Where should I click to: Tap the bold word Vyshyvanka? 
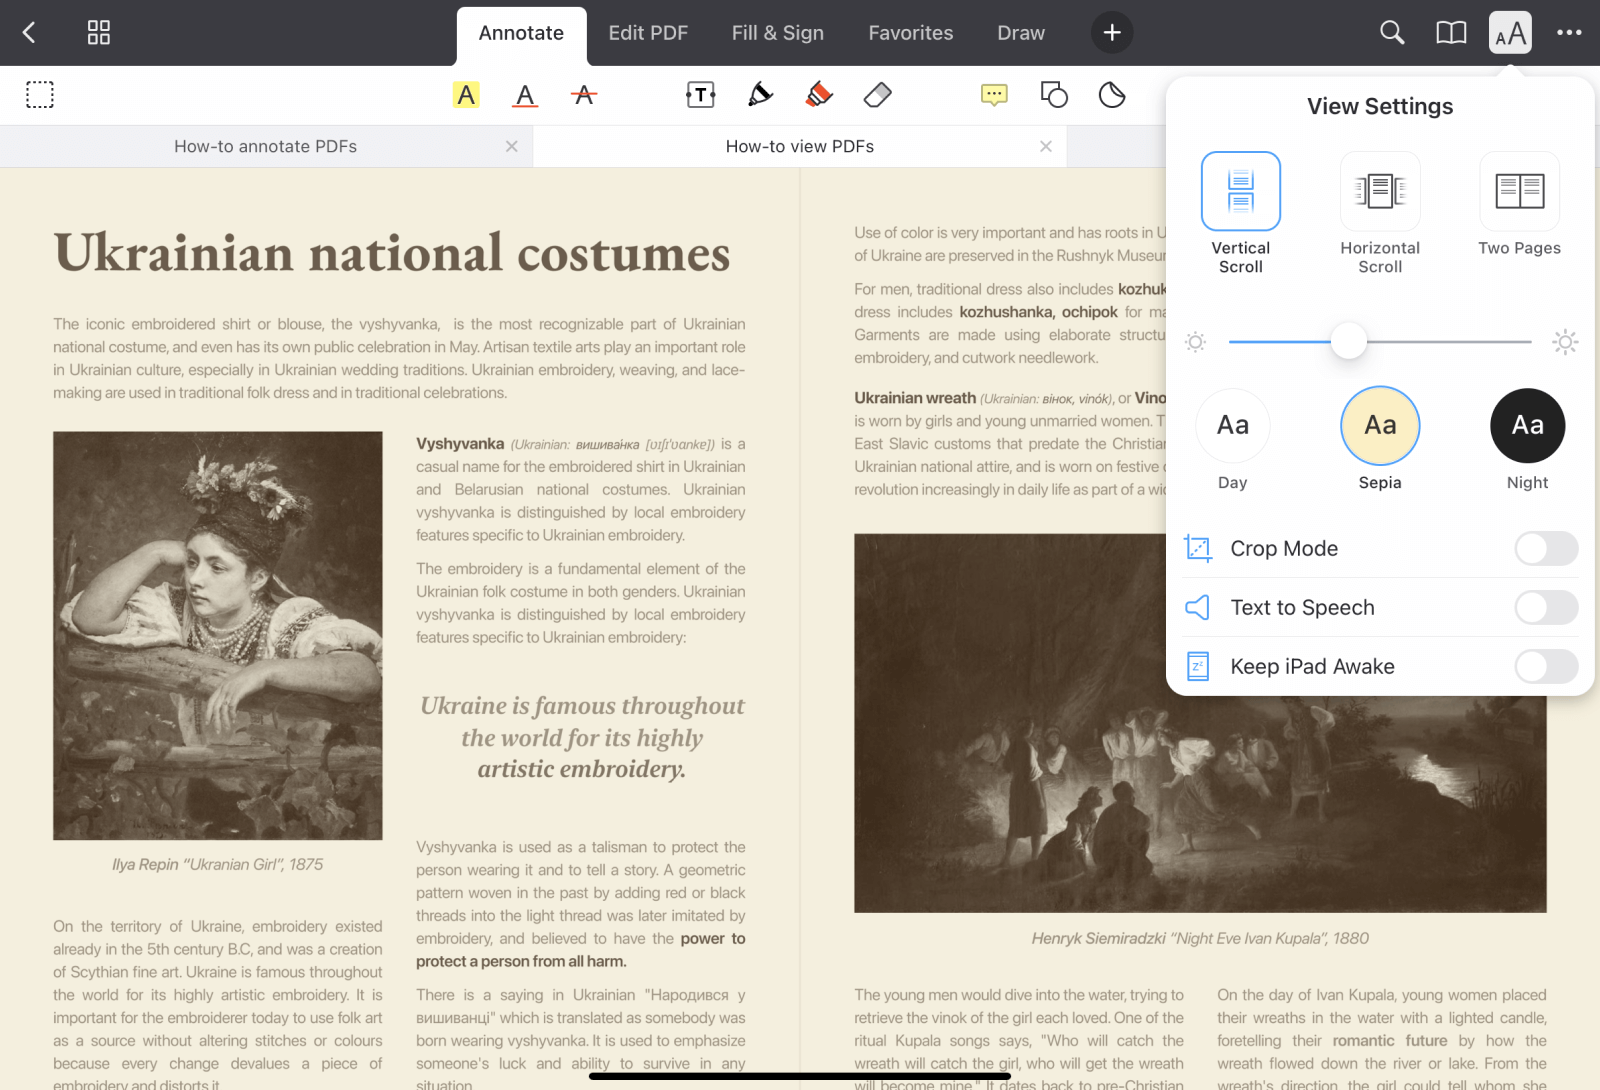(x=460, y=443)
